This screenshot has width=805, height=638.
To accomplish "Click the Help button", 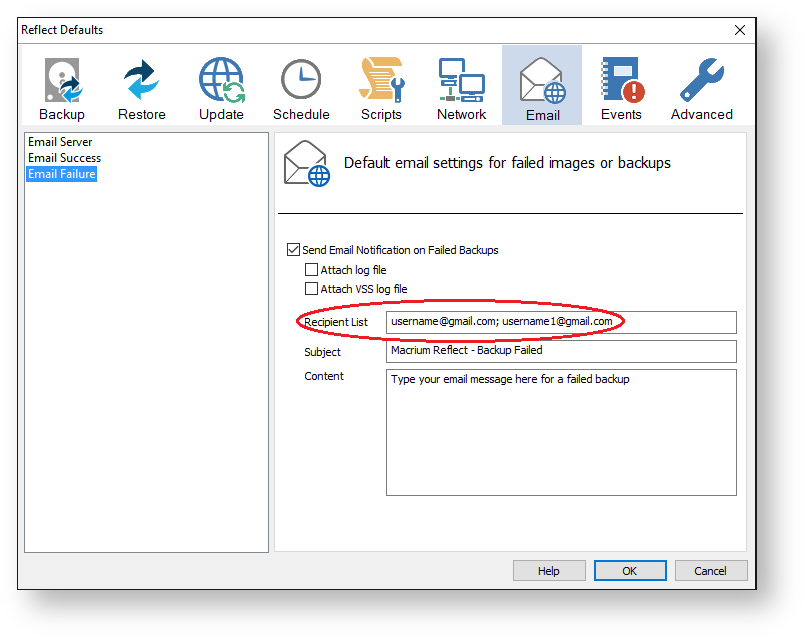I will [549, 571].
